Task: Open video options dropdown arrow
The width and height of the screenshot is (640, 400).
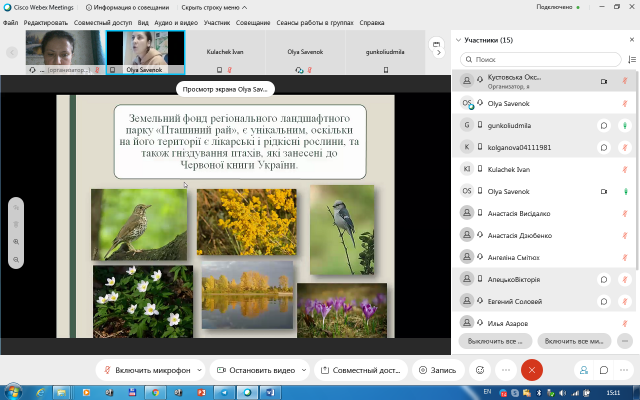Action: [304, 369]
